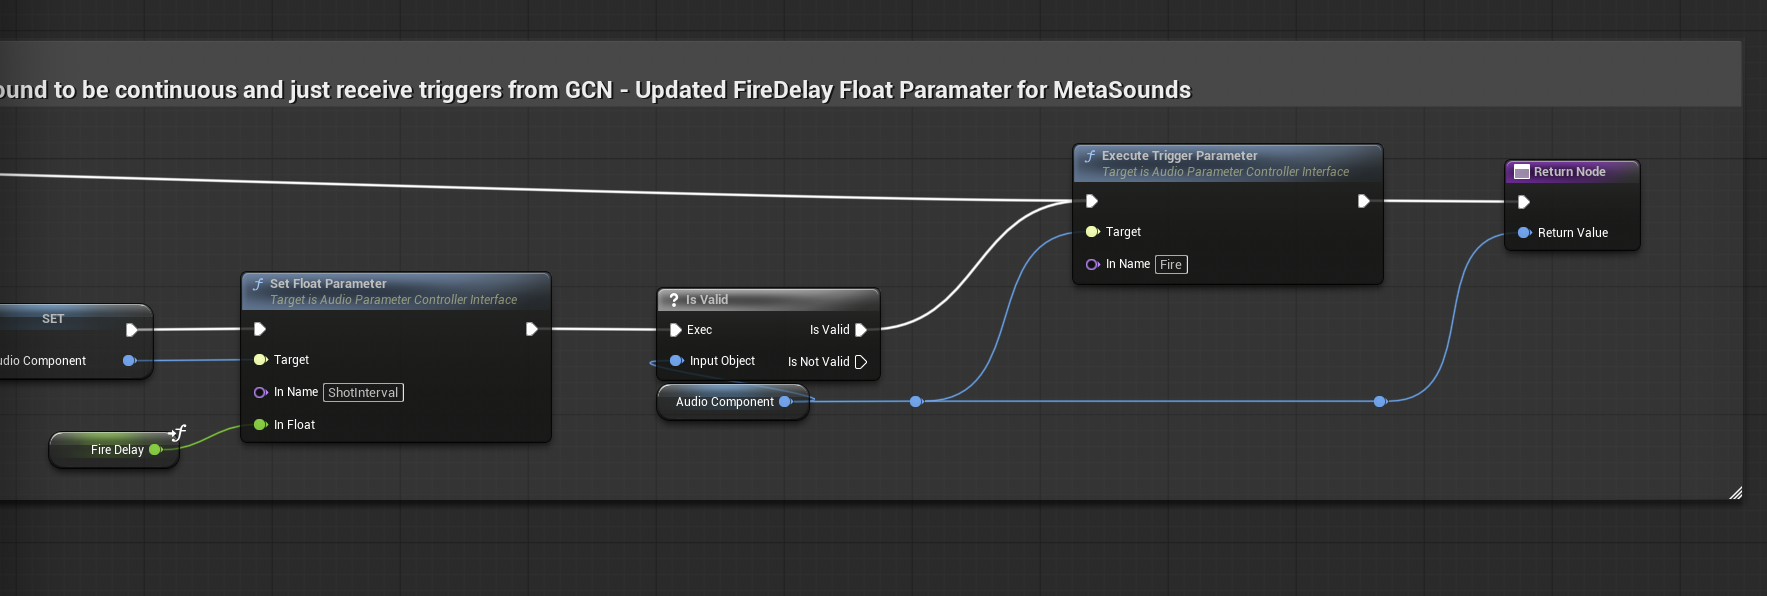Click the Set Float Parameter node title

click(328, 284)
